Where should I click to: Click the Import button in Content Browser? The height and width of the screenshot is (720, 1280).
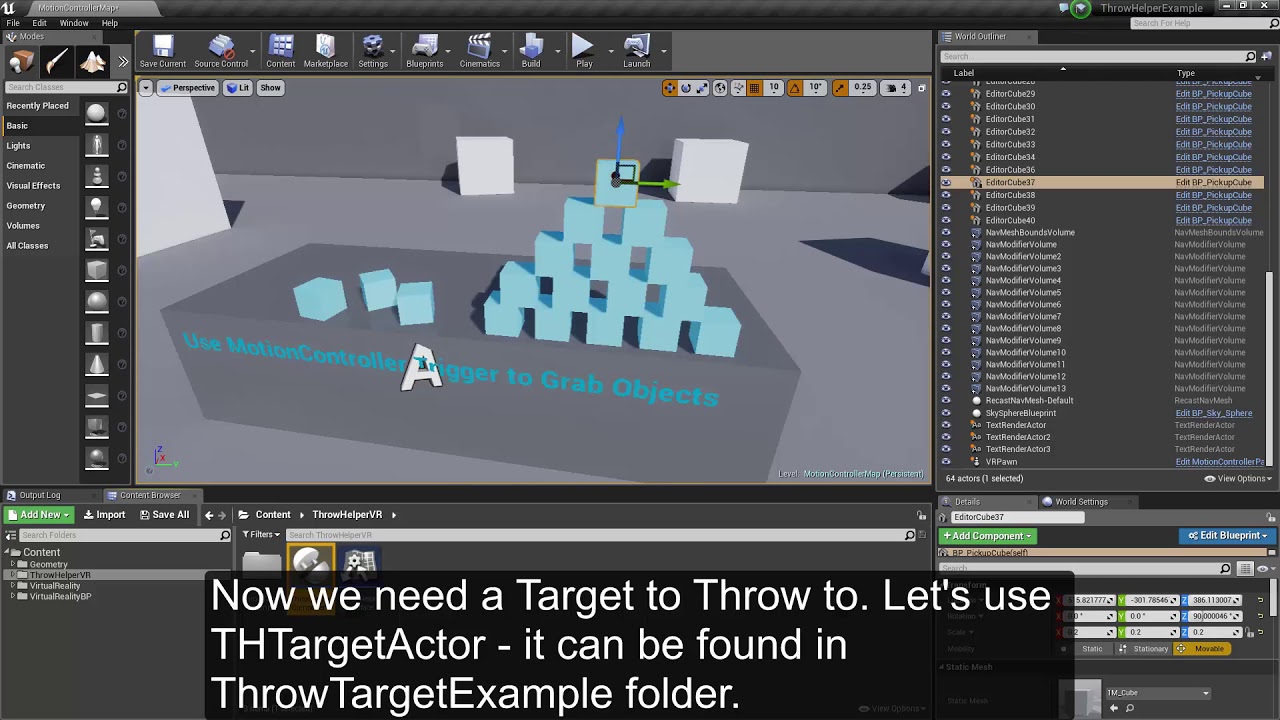(104, 515)
